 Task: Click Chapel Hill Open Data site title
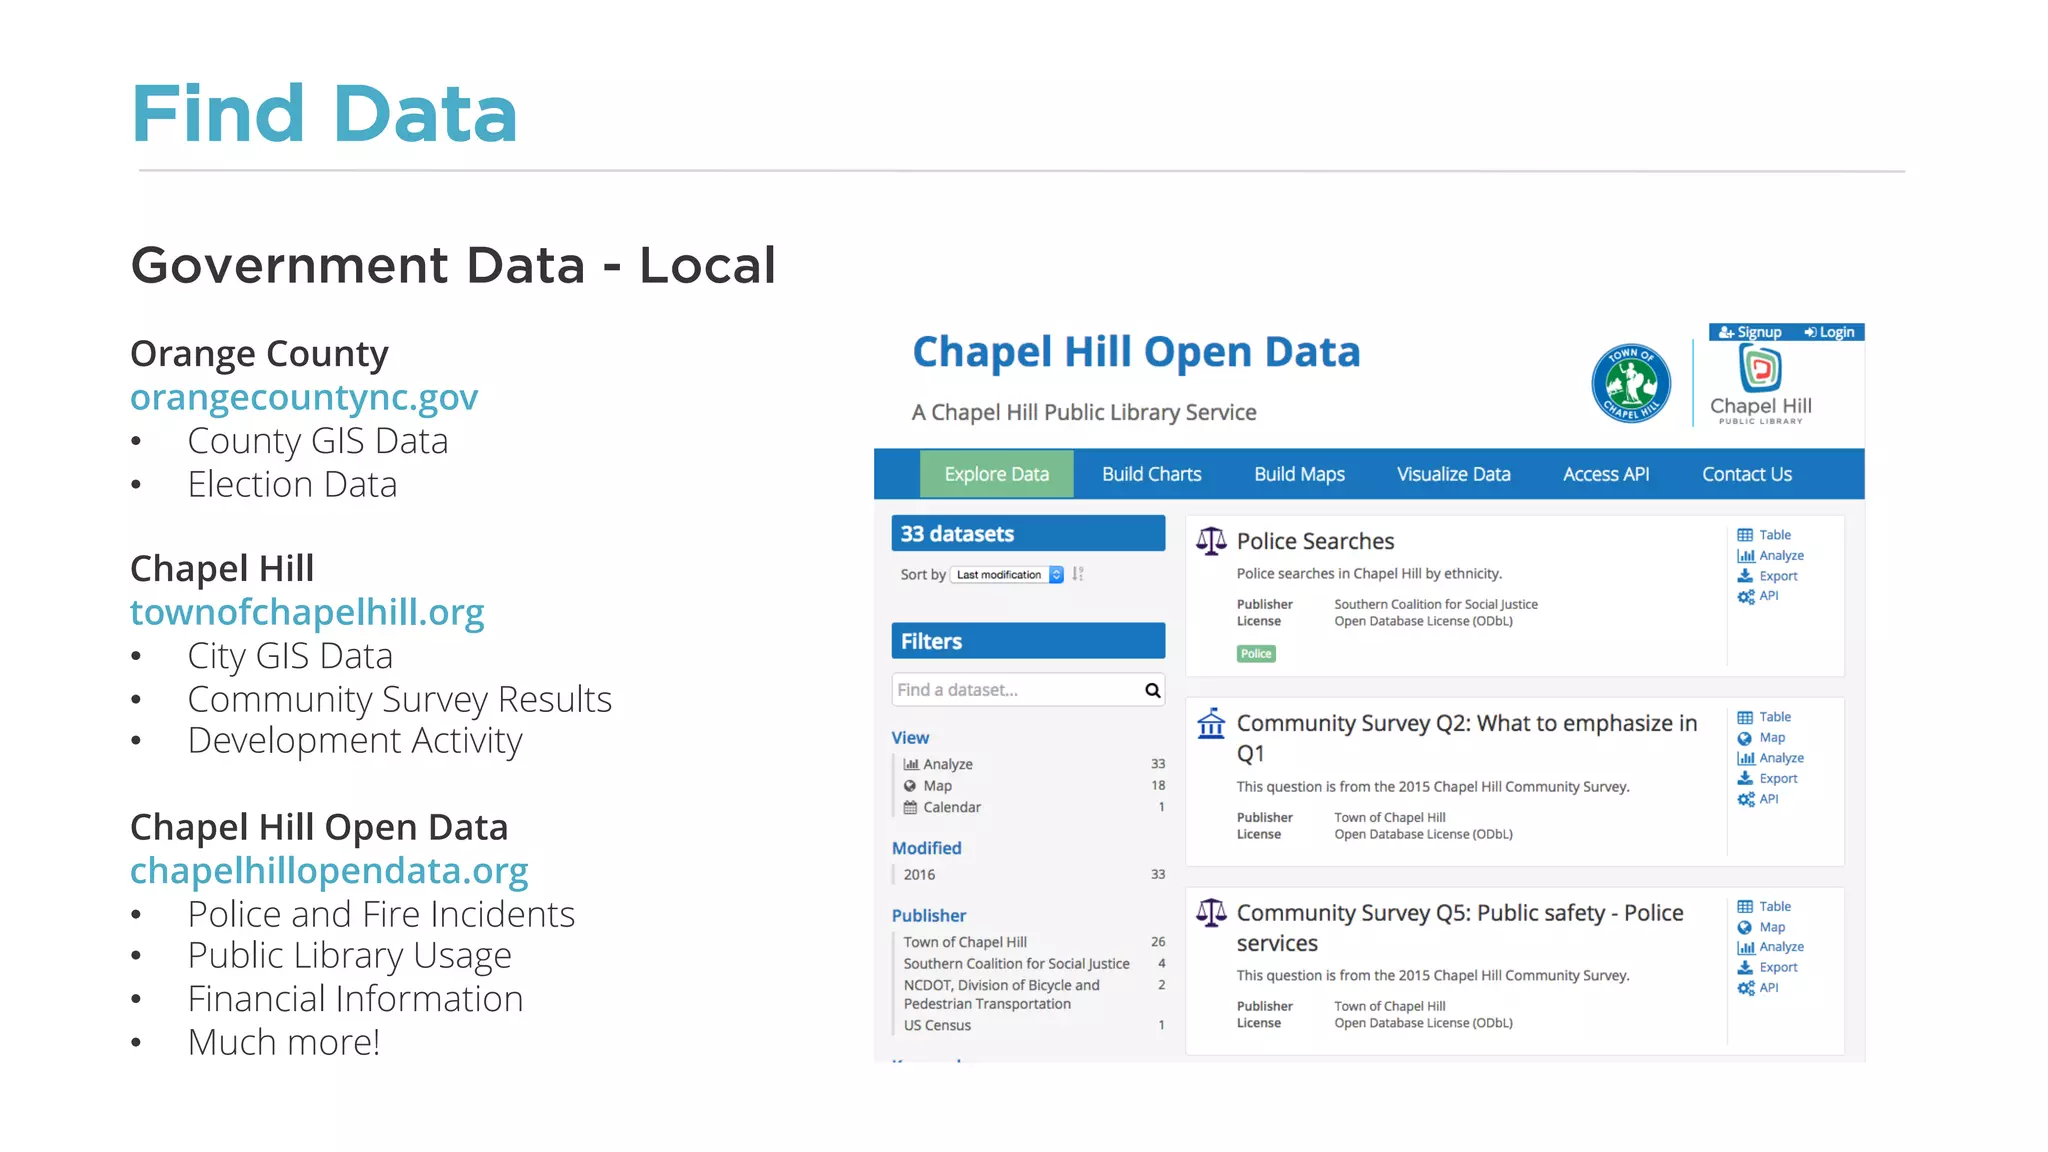click(1136, 352)
